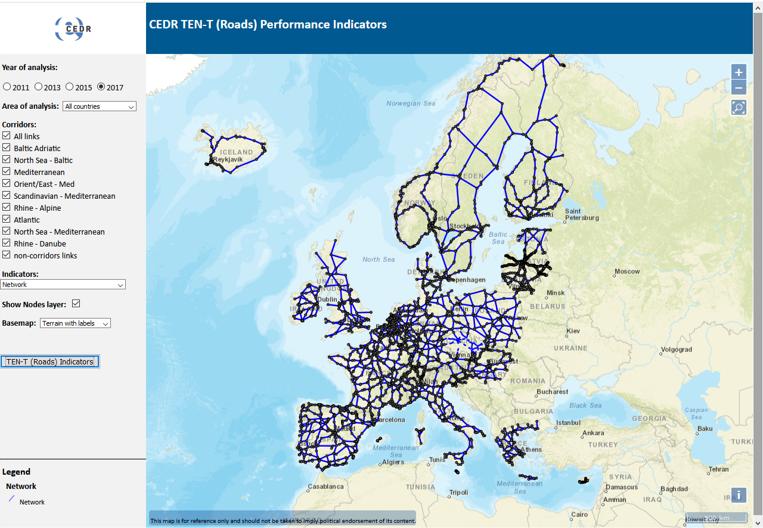Image resolution: width=763 pixels, height=528 pixels.
Task: Uncheck the All links corridor checkbox
Action: point(6,136)
